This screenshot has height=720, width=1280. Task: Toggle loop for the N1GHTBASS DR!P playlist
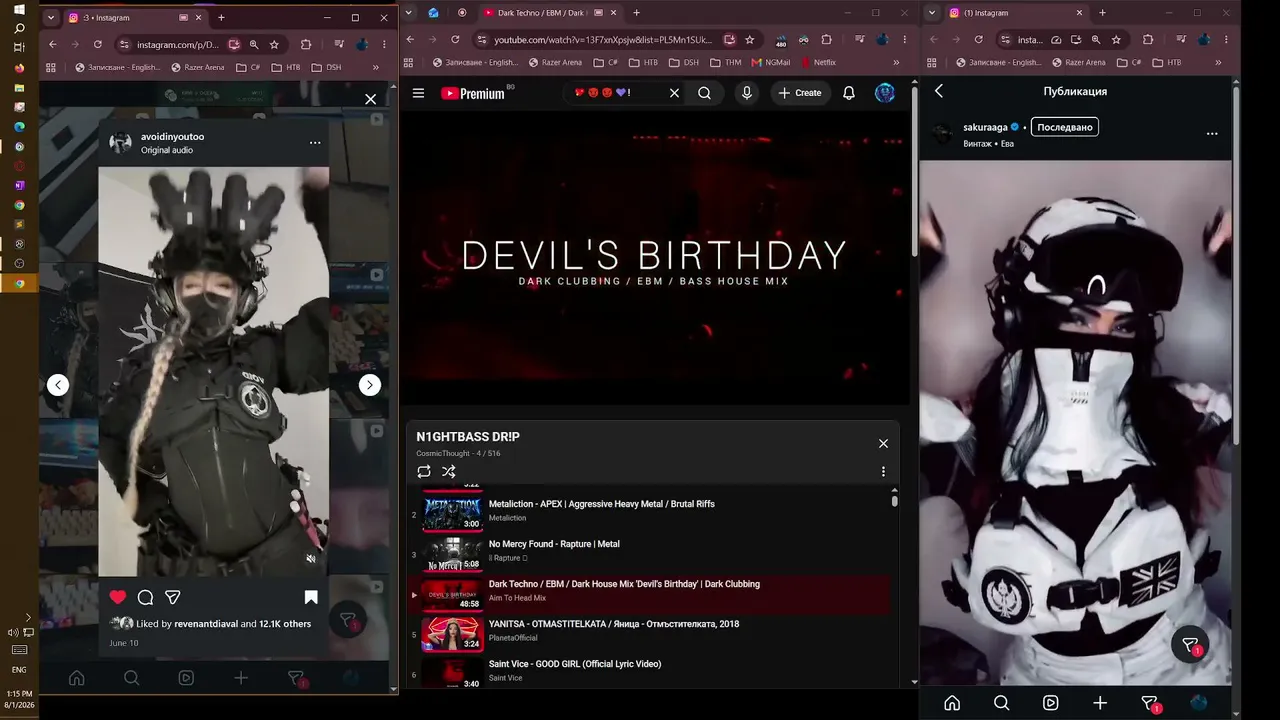coord(424,472)
